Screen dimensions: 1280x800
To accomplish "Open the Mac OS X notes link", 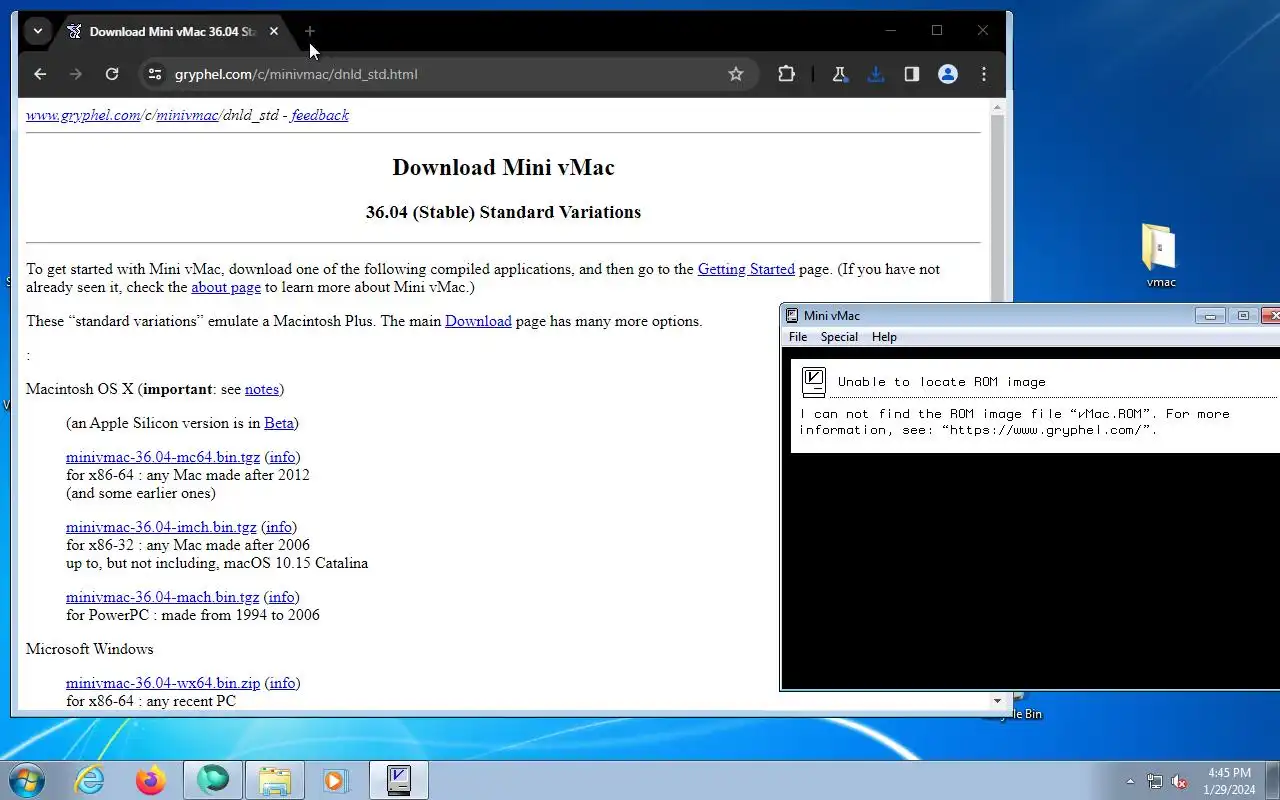I will [x=262, y=389].
